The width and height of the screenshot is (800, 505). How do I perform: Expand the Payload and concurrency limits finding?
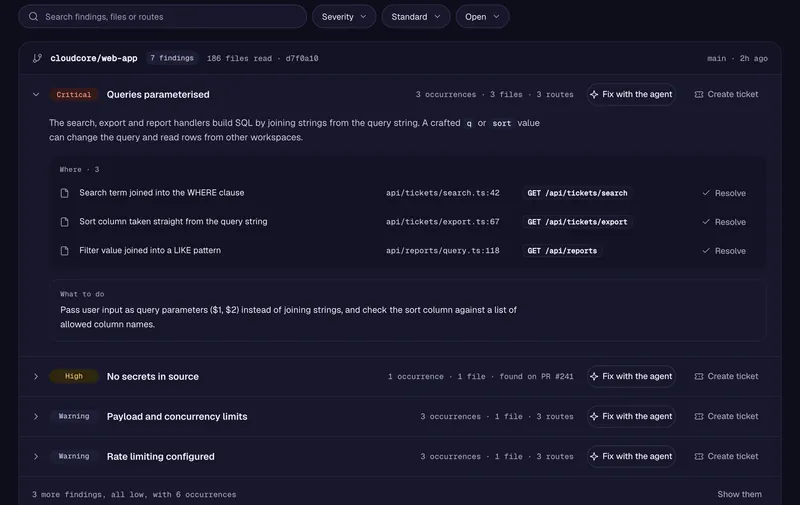[x=36, y=416]
